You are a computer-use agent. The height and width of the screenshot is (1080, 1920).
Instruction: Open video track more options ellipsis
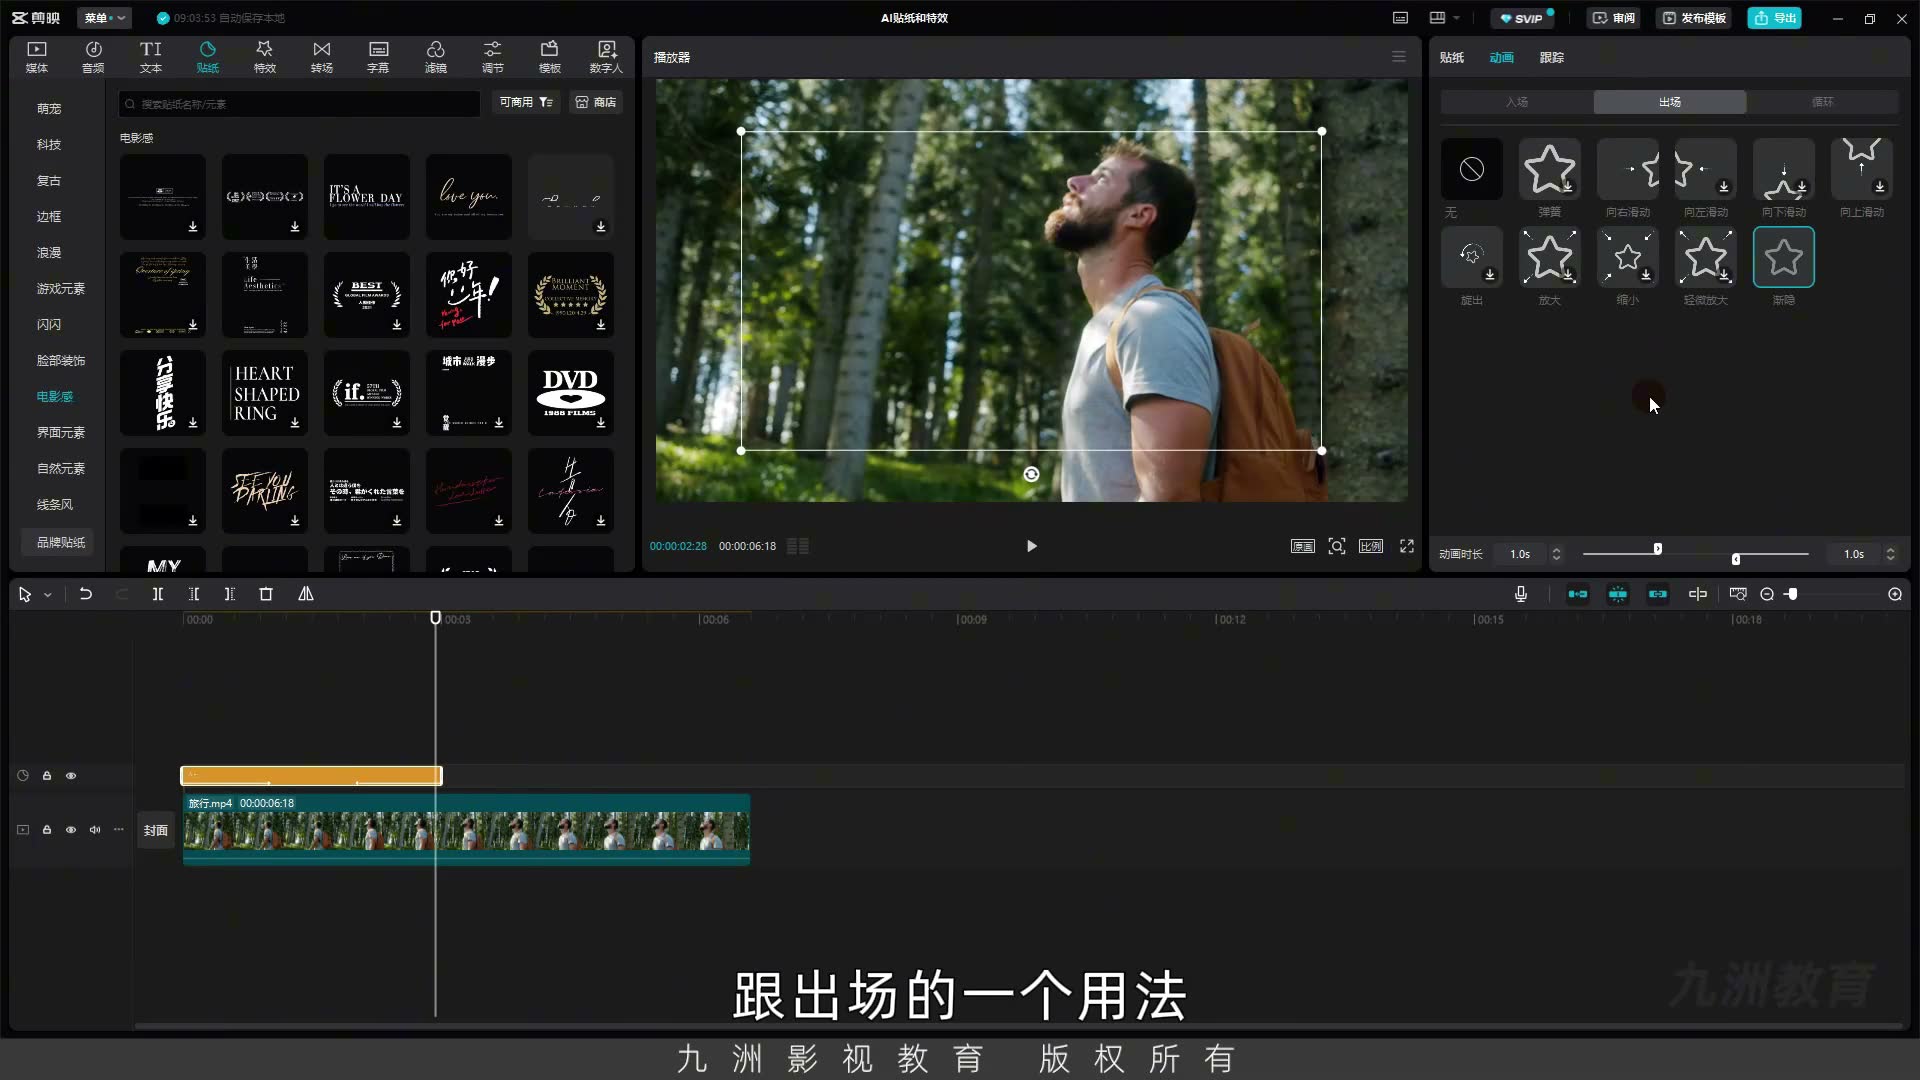tap(119, 830)
